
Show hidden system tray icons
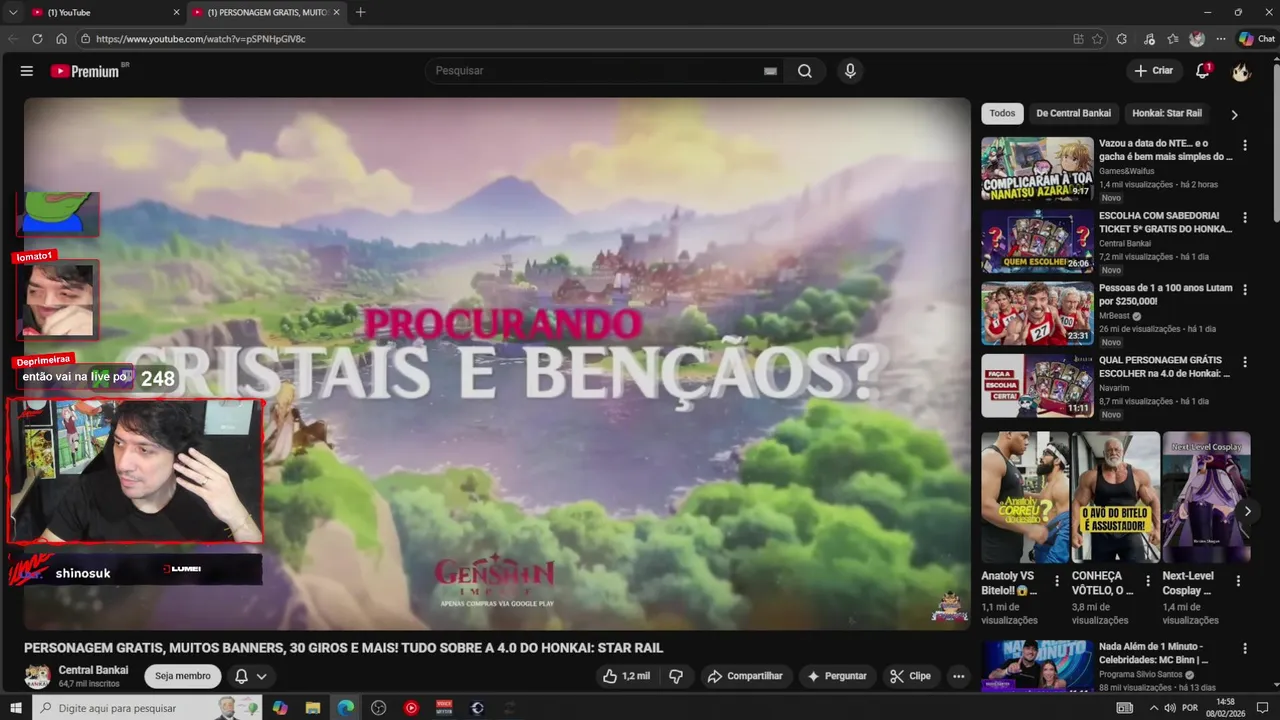(1154, 708)
